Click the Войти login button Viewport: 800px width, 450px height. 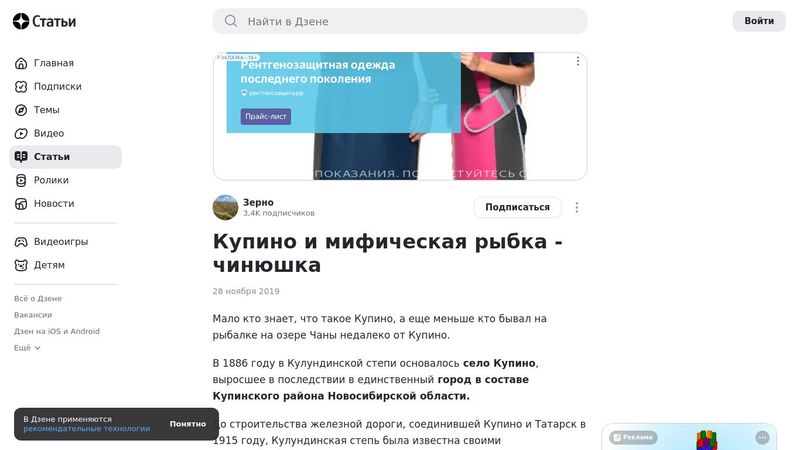pyautogui.click(x=759, y=21)
